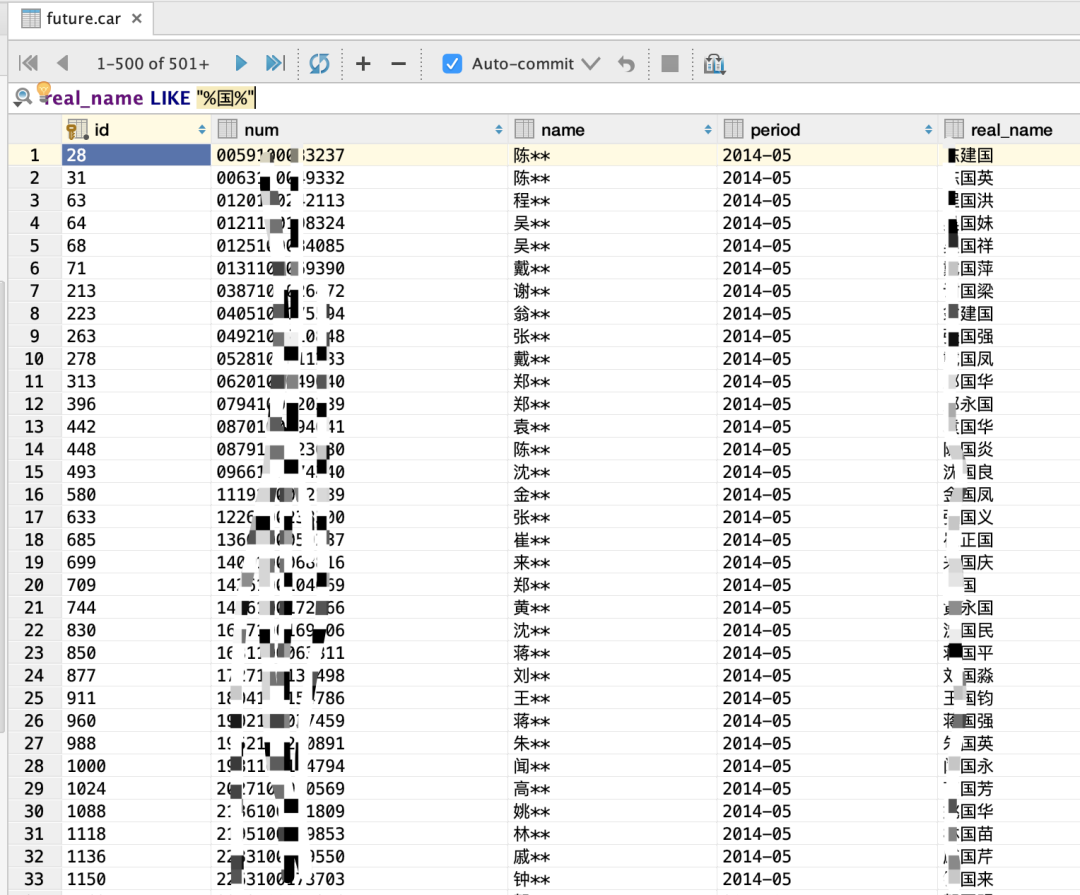
Task: Select row number 33 header
Action: coord(34,878)
